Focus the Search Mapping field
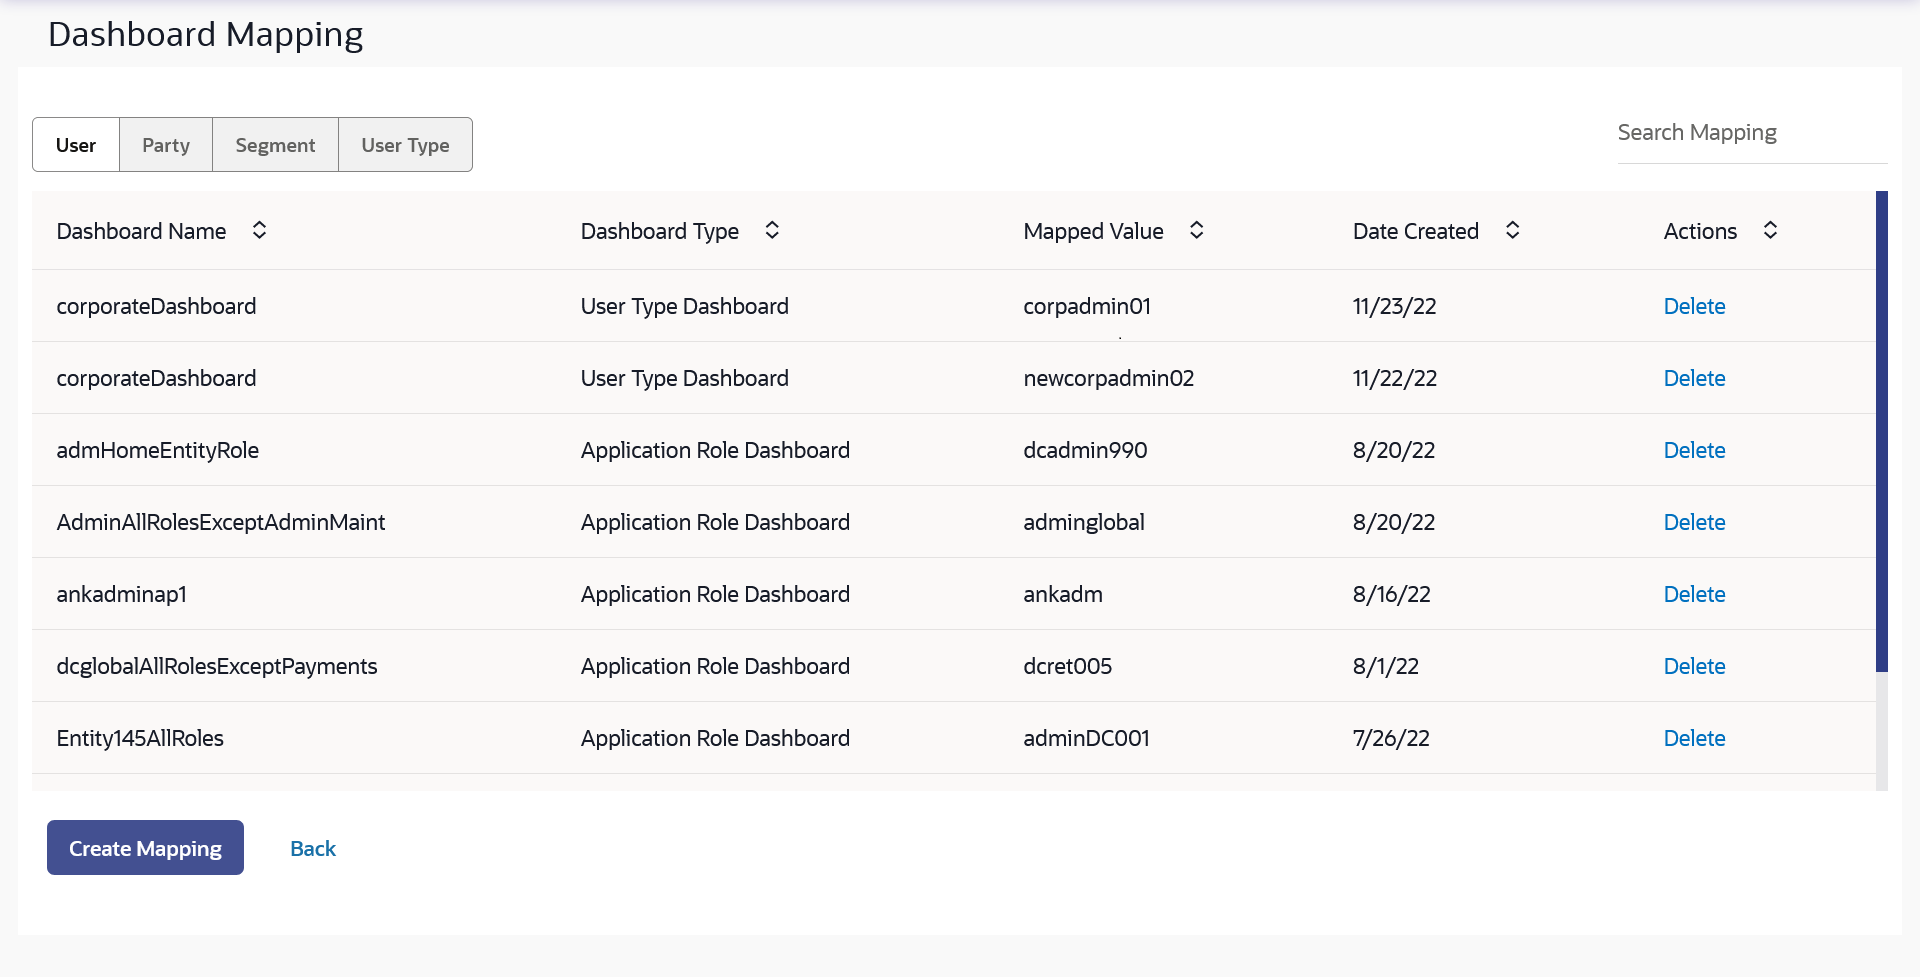This screenshot has width=1920, height=977. (1751, 133)
